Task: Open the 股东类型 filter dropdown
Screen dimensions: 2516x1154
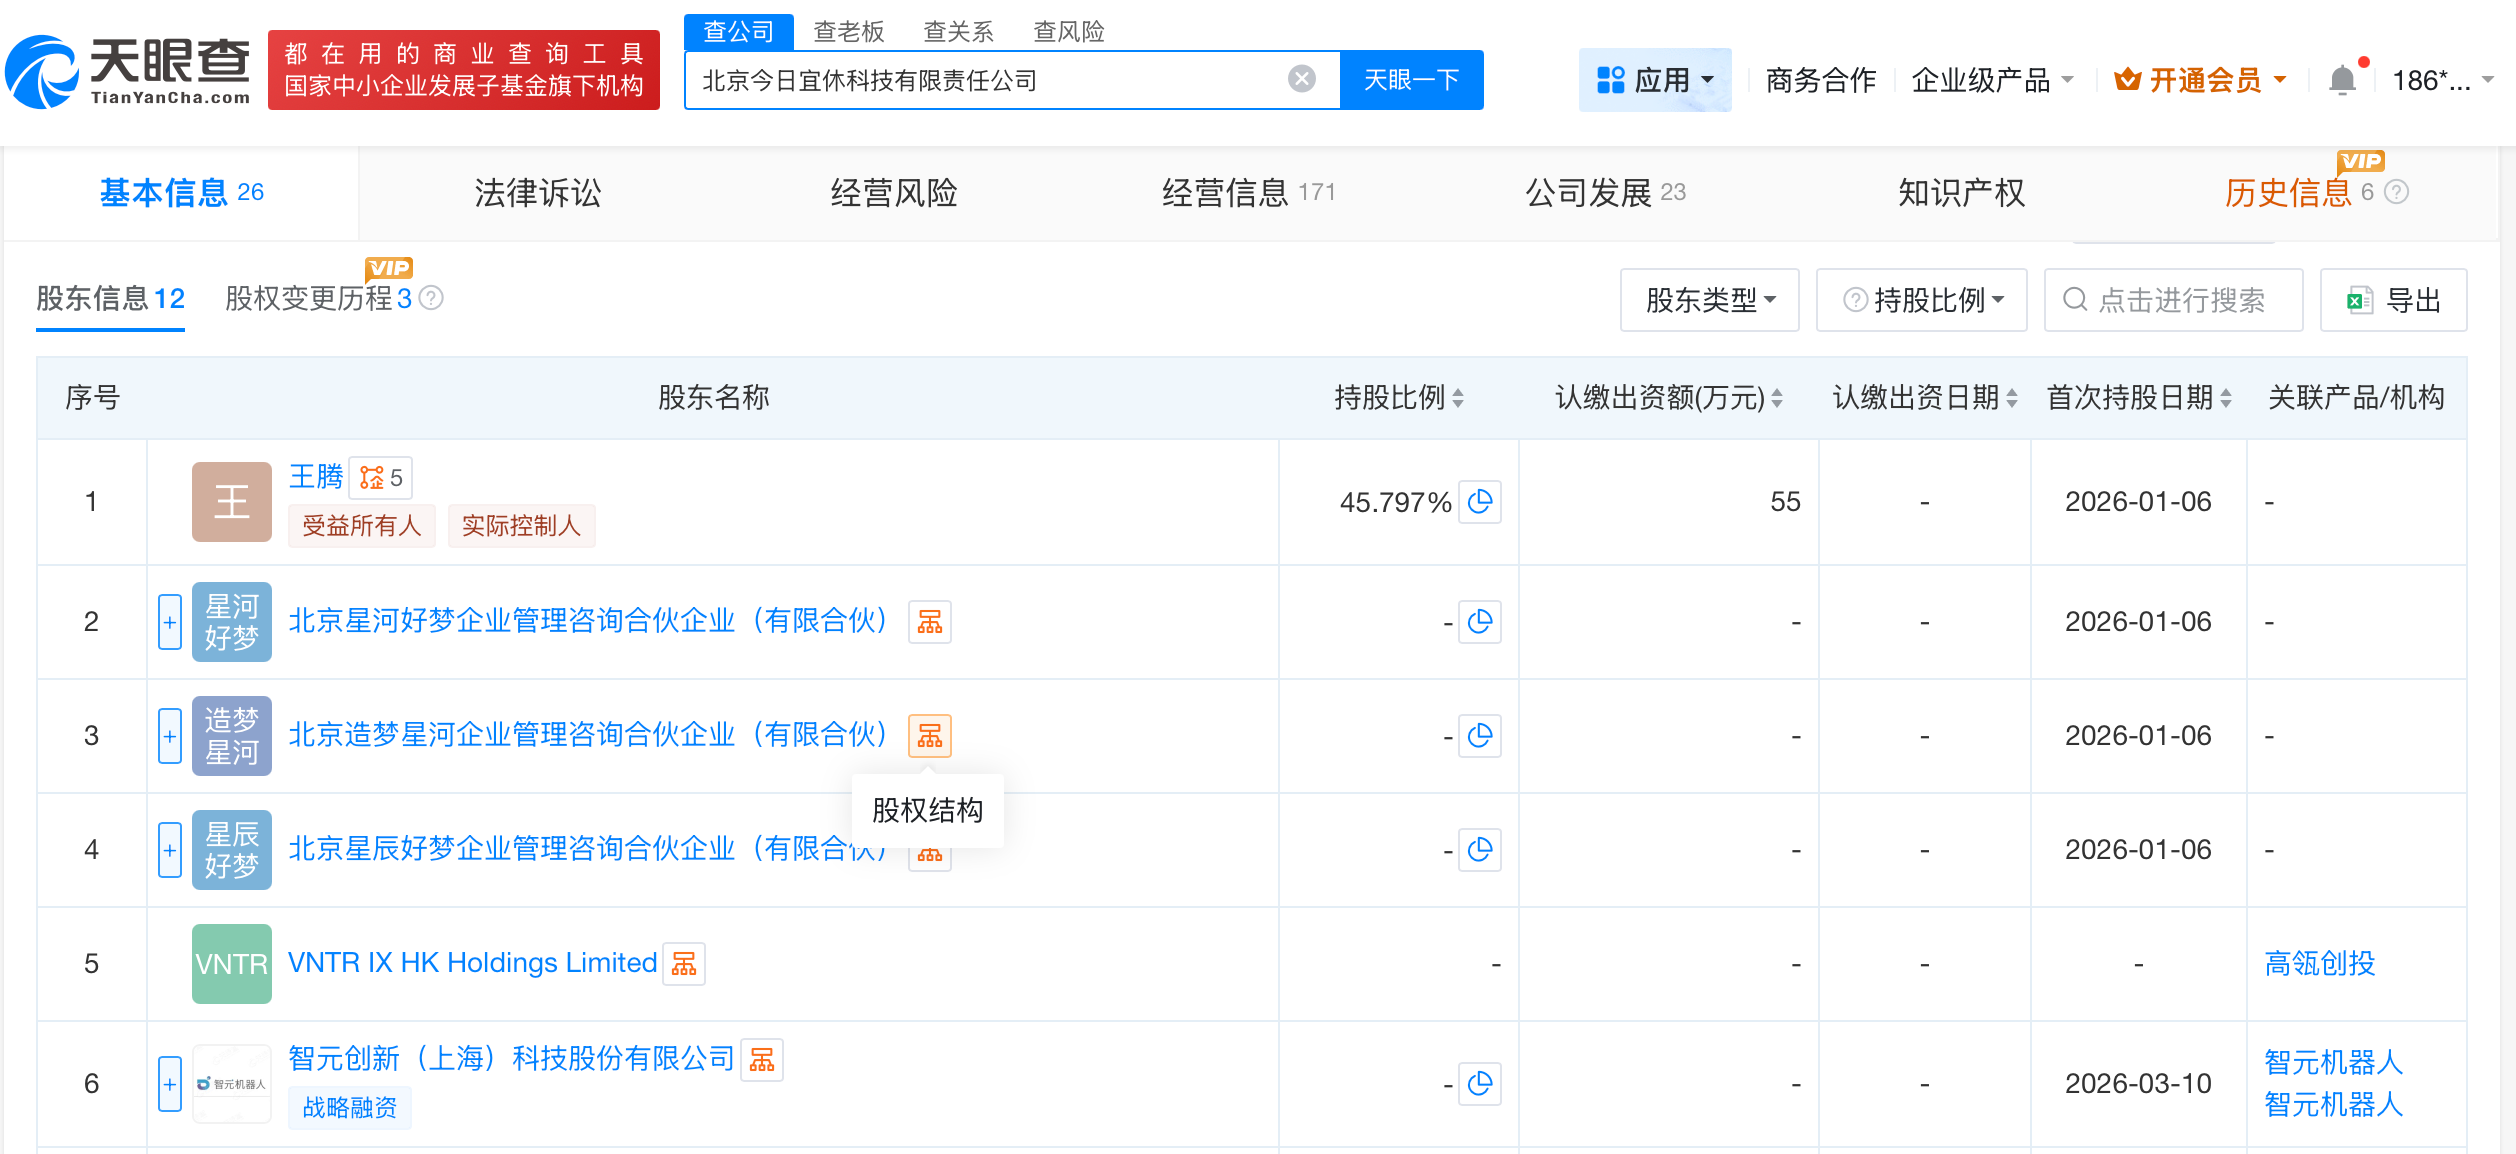Action: pyautogui.click(x=1709, y=300)
